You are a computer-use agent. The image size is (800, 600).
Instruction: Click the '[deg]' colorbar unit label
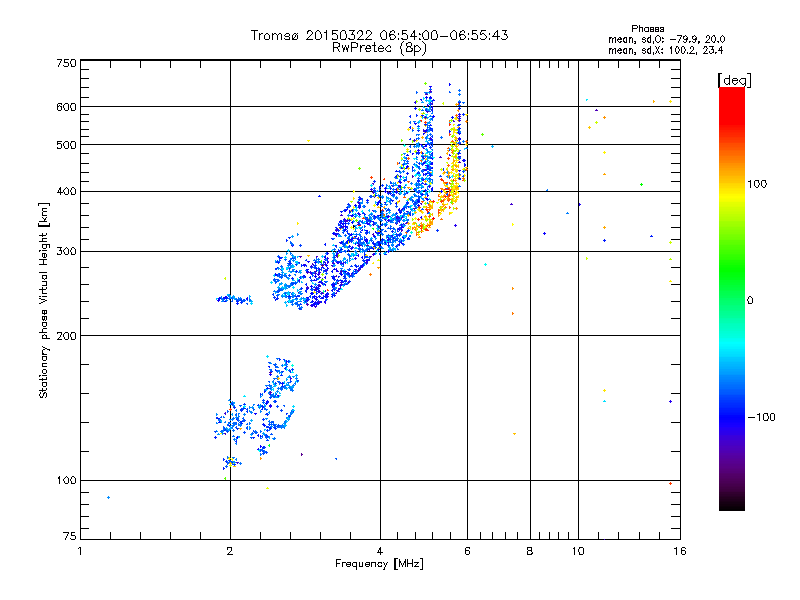point(734,80)
